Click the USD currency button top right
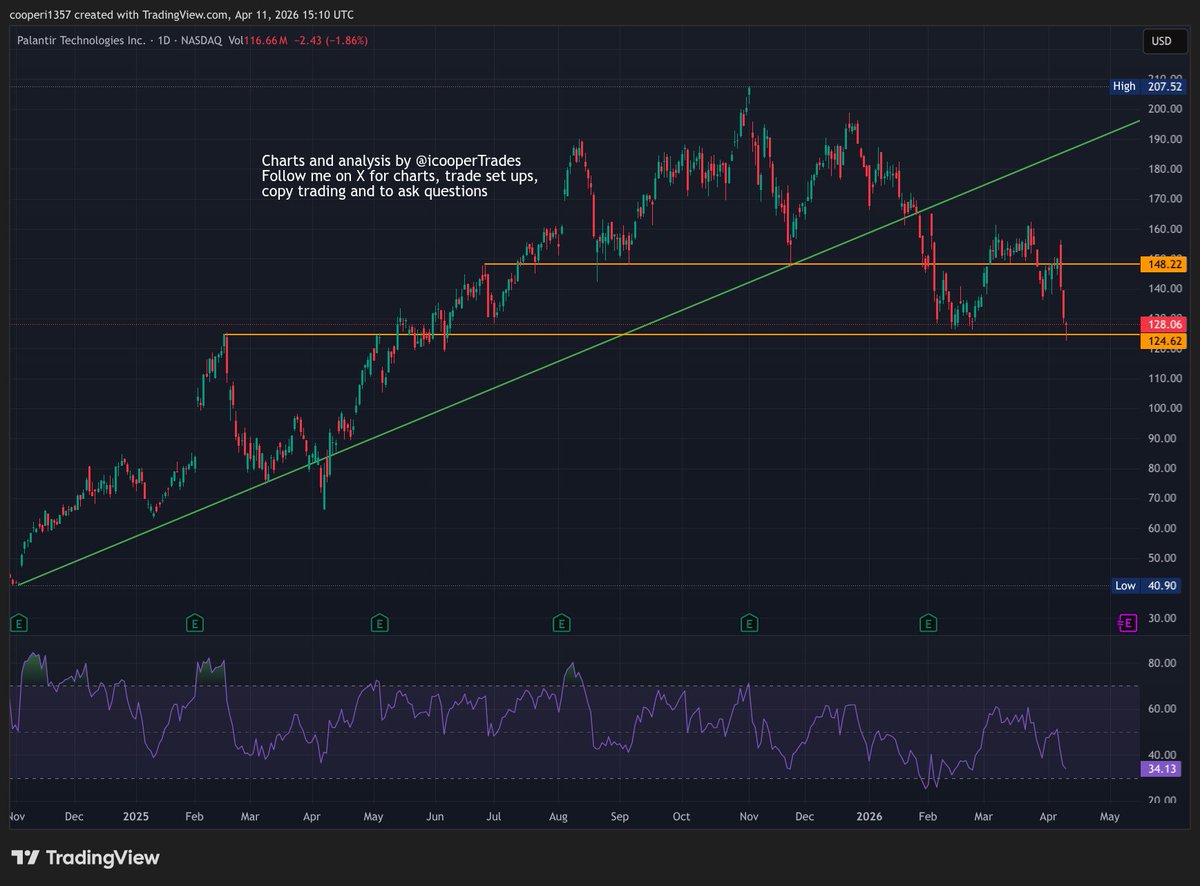This screenshot has height=886, width=1200. pos(1165,41)
